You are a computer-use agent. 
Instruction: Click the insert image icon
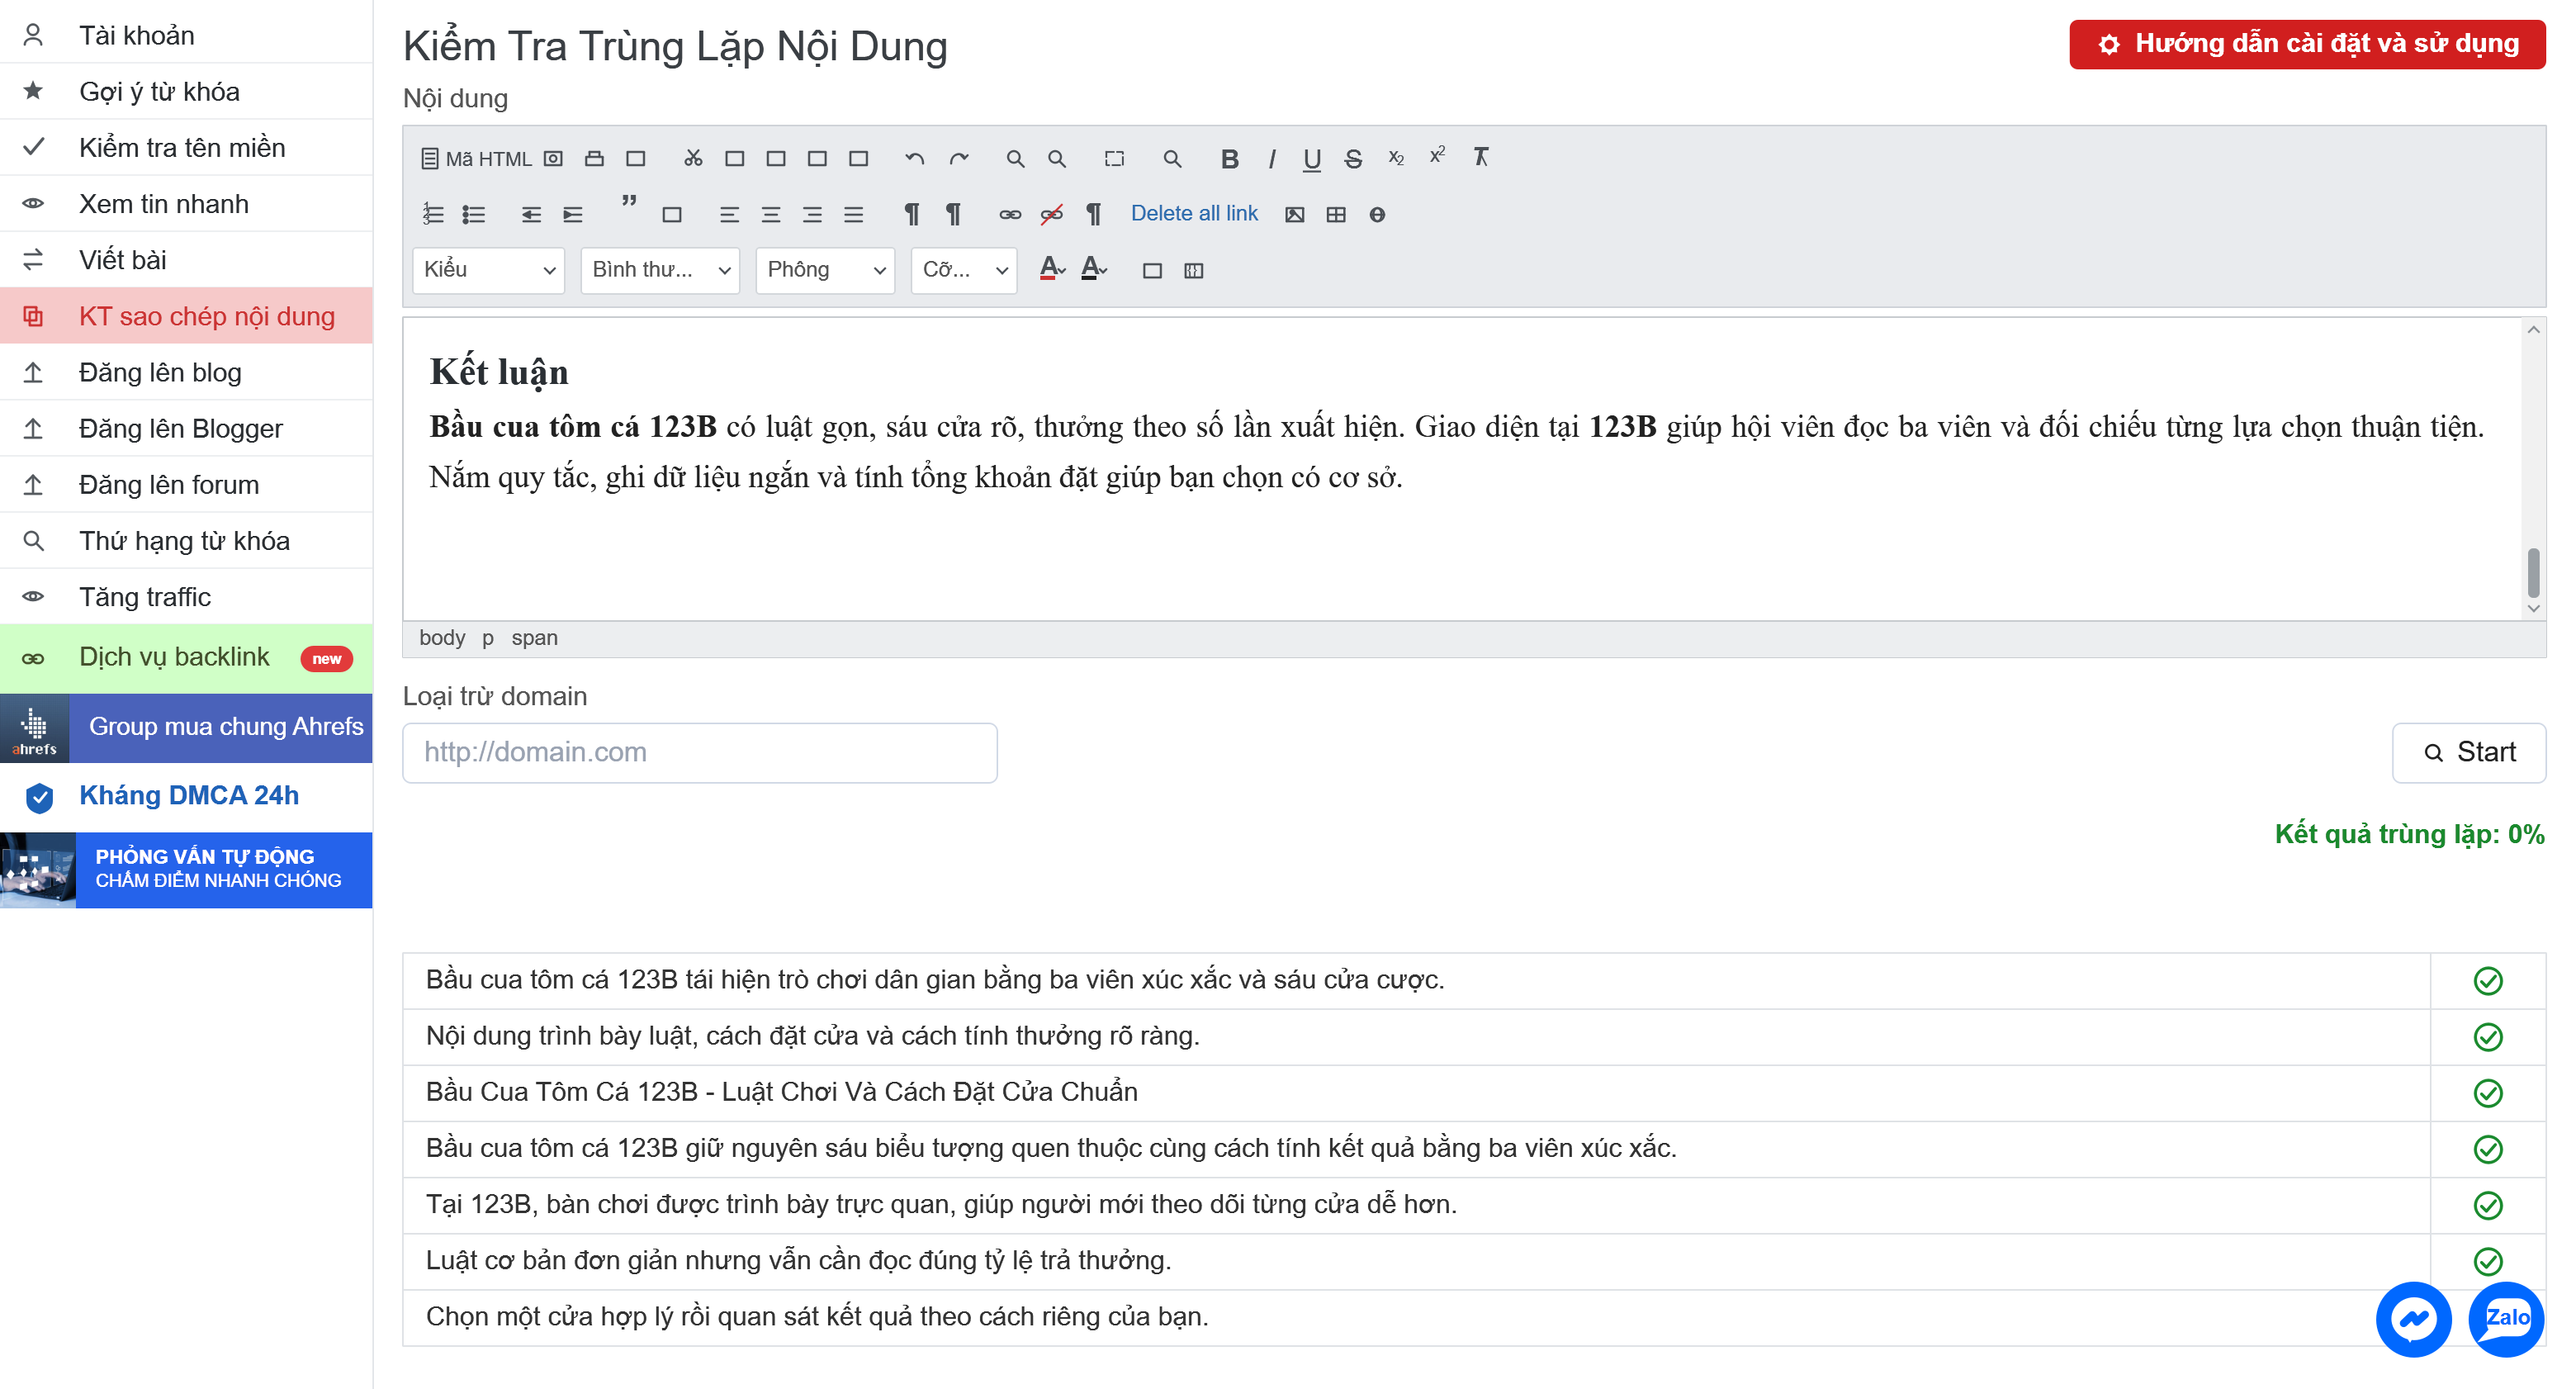click(1294, 215)
